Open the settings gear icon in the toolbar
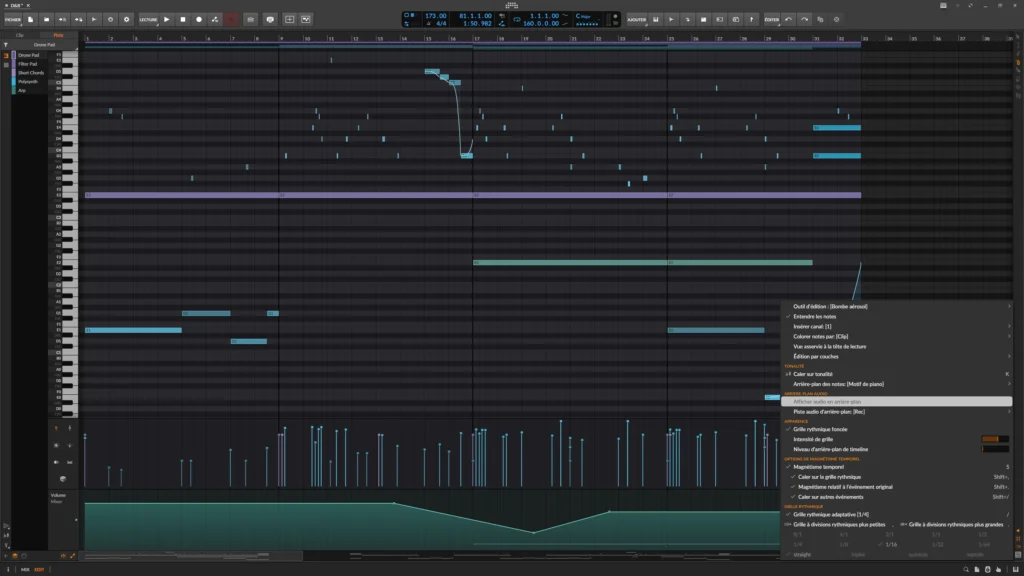The height and width of the screenshot is (576, 1024). (127, 18)
